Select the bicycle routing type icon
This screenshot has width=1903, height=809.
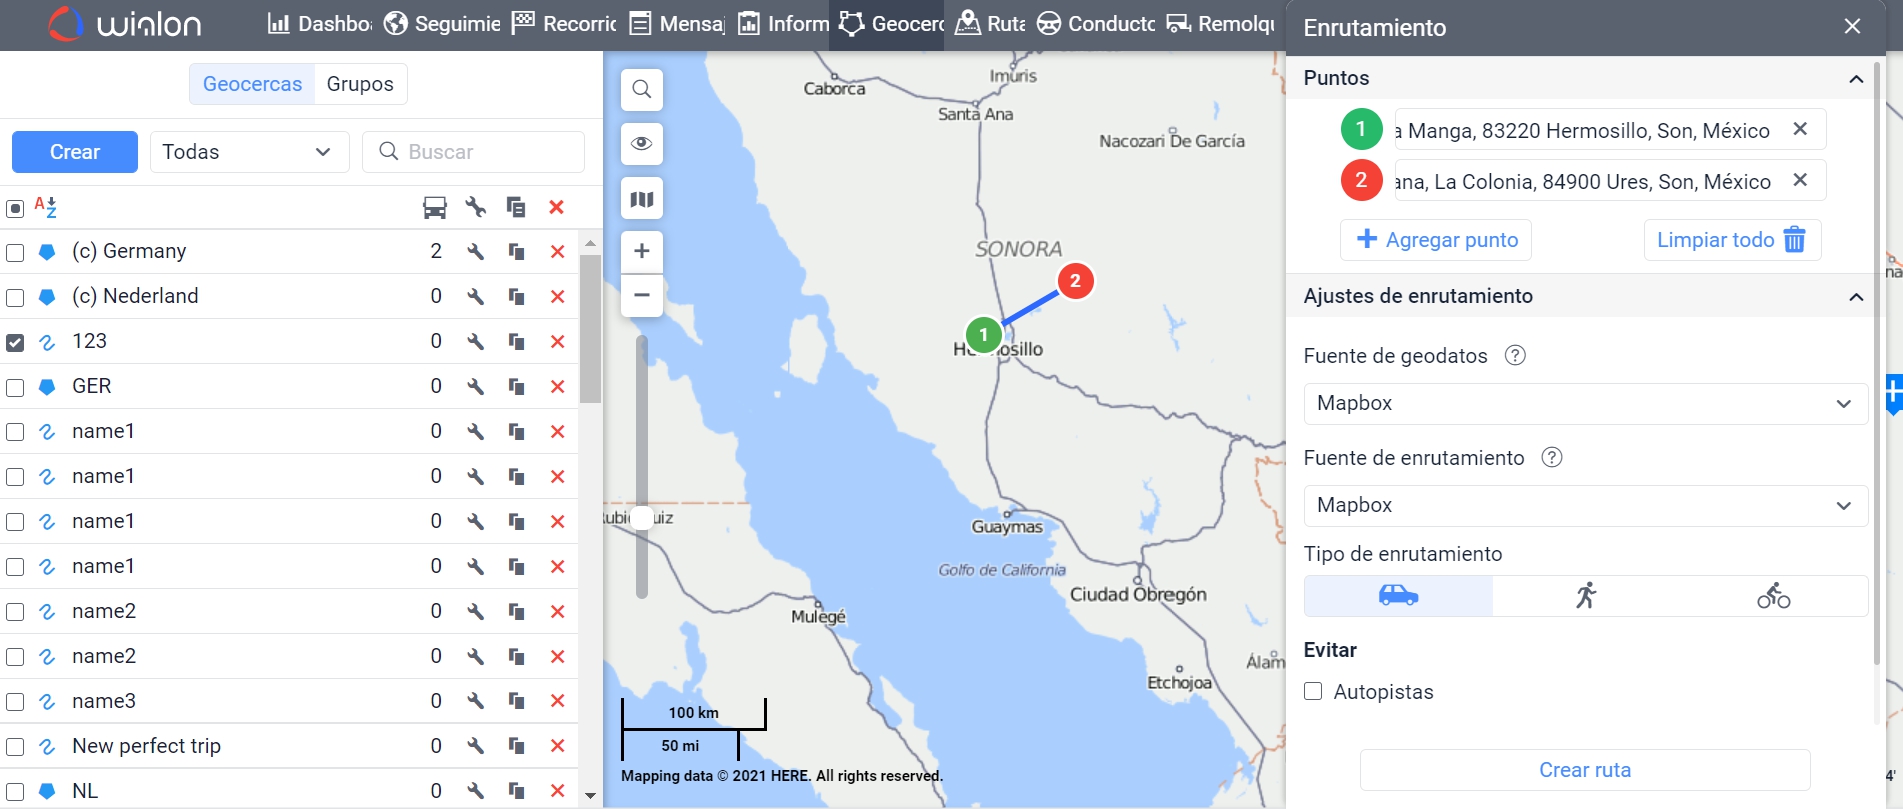tap(1773, 596)
